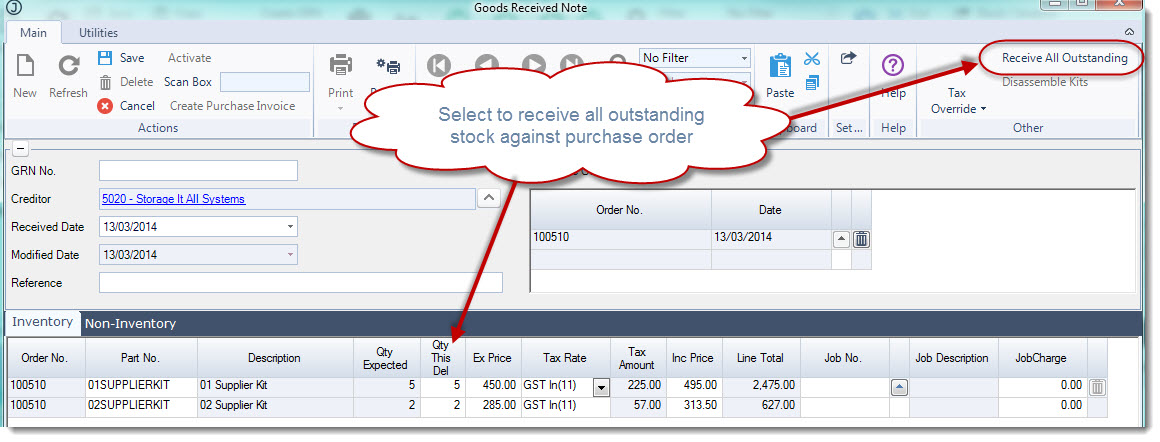
Task: Go to the first record navigation icon
Action: pos(438,65)
